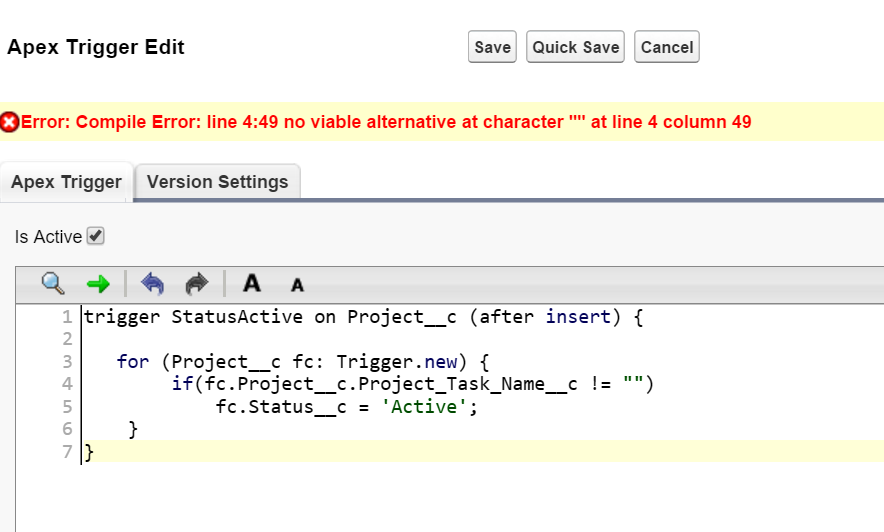Open the code search magnifier tool
The image size is (884, 532).
tap(53, 283)
